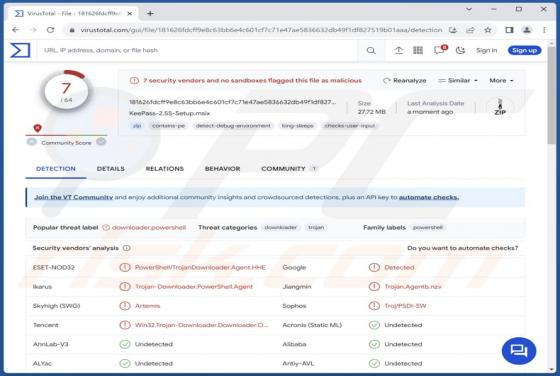Click the browser address bar
This screenshot has width=560, height=376.
point(261,30)
